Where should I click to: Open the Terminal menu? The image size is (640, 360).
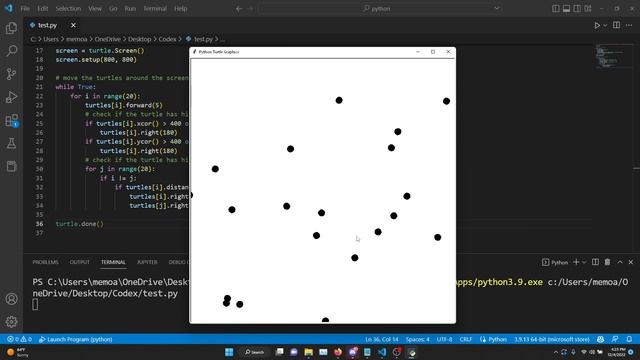click(x=155, y=9)
